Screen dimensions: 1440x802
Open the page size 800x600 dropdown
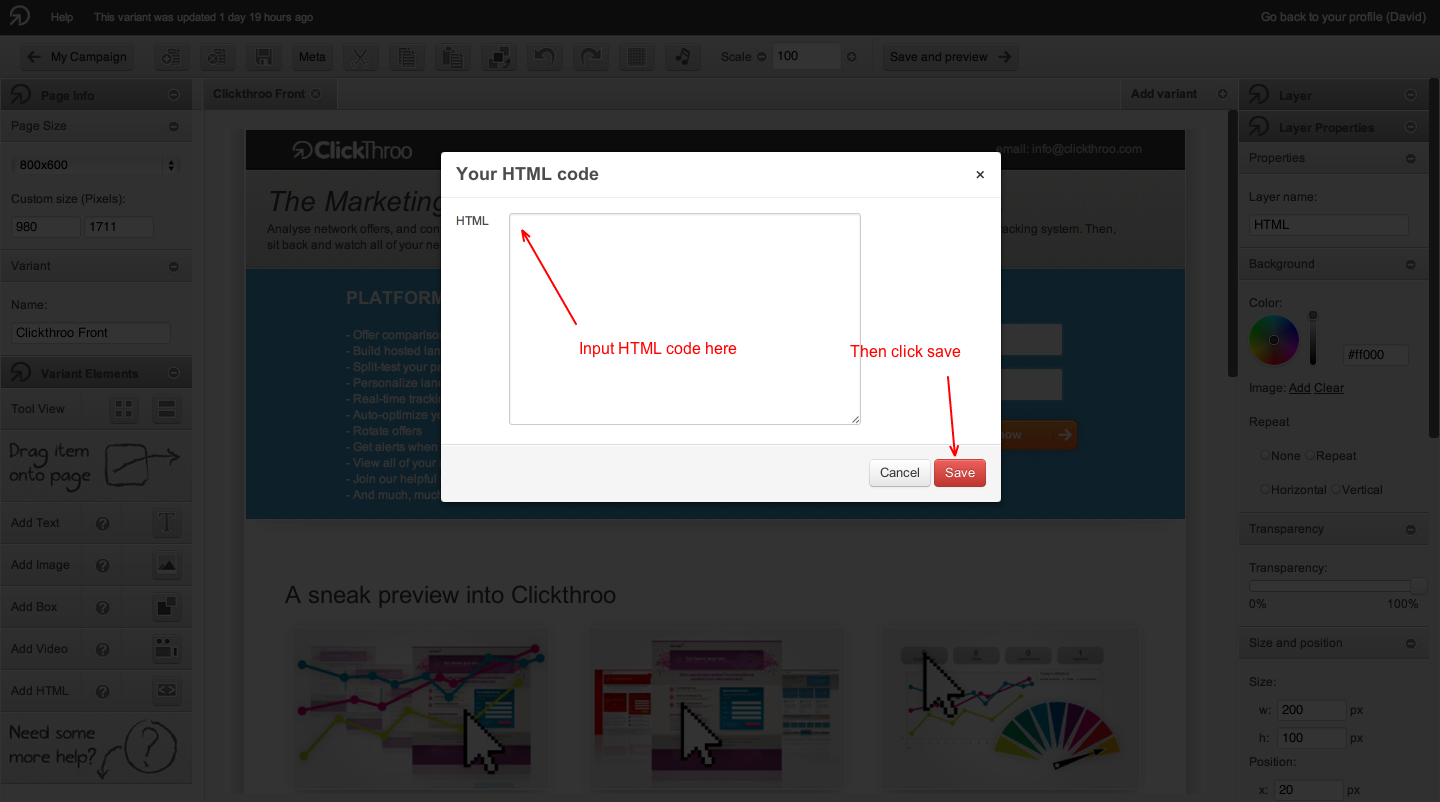tap(96, 167)
